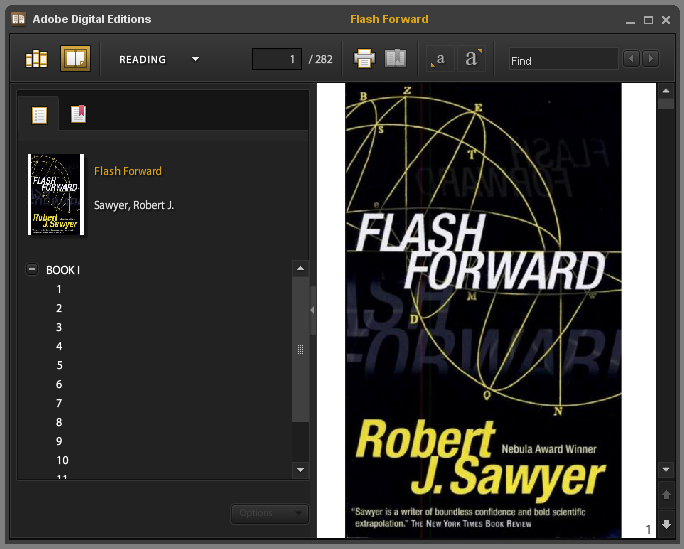
Task: Open the Bookmarks panel tab
Action: 79,114
